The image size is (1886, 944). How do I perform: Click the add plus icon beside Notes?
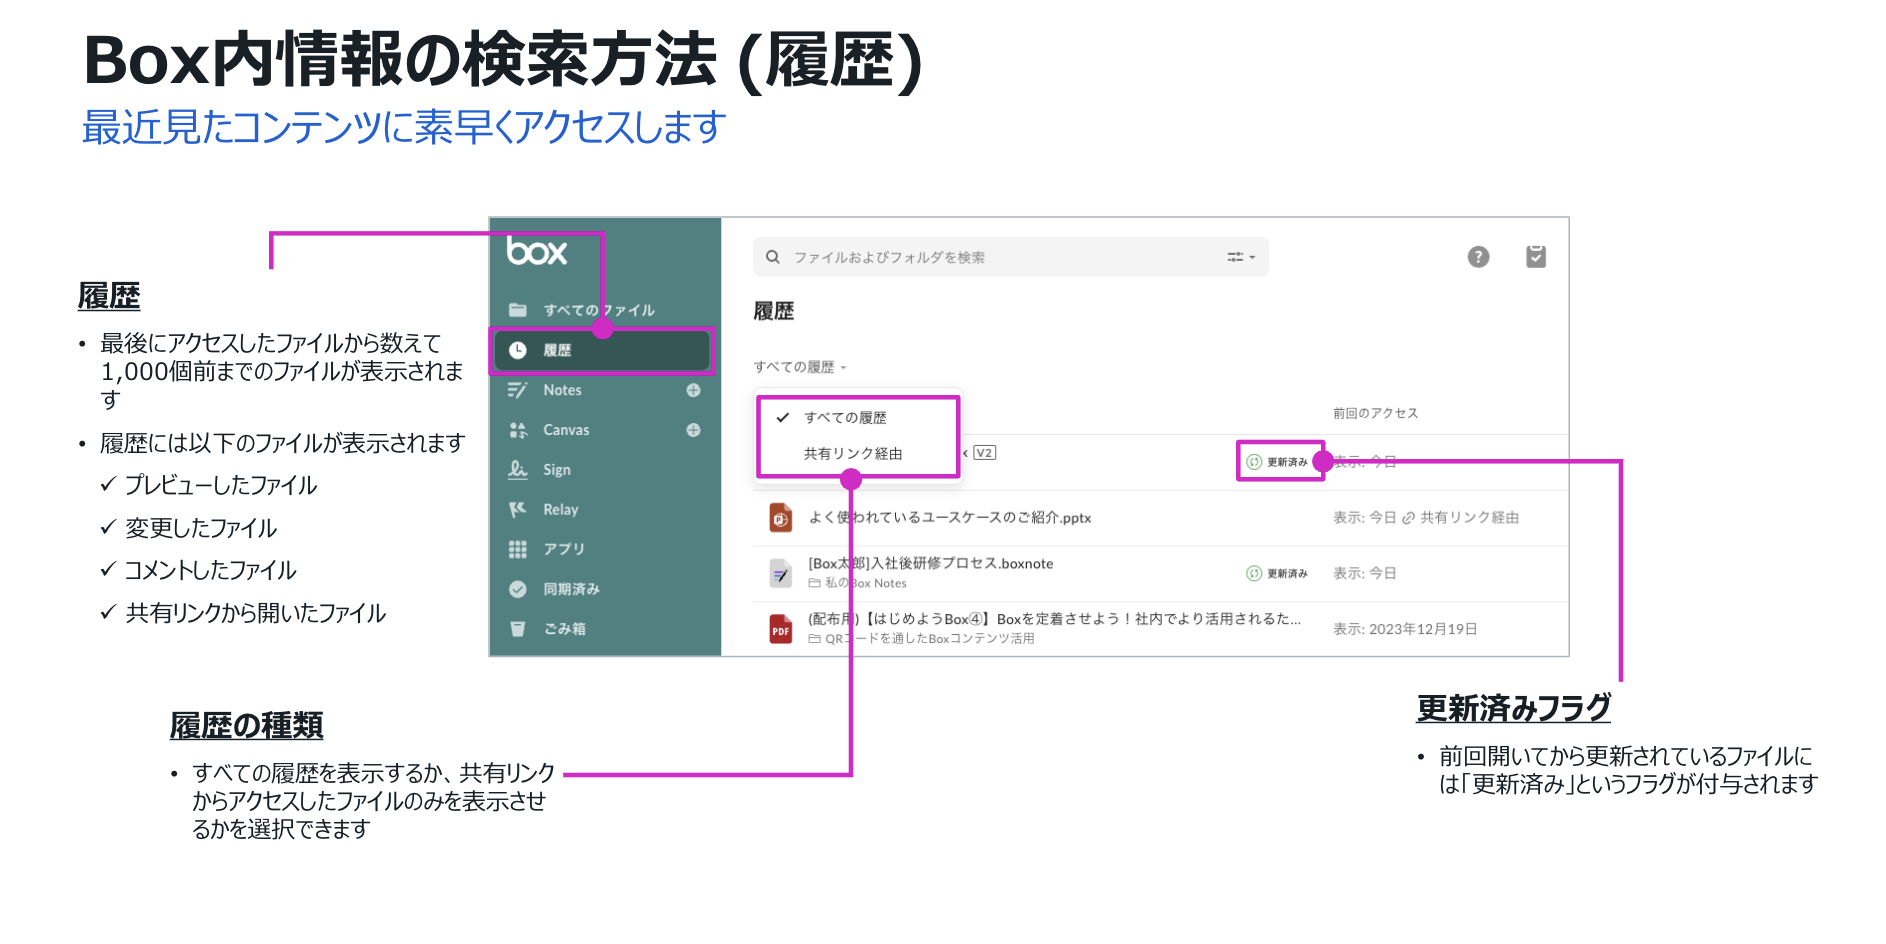(x=693, y=390)
